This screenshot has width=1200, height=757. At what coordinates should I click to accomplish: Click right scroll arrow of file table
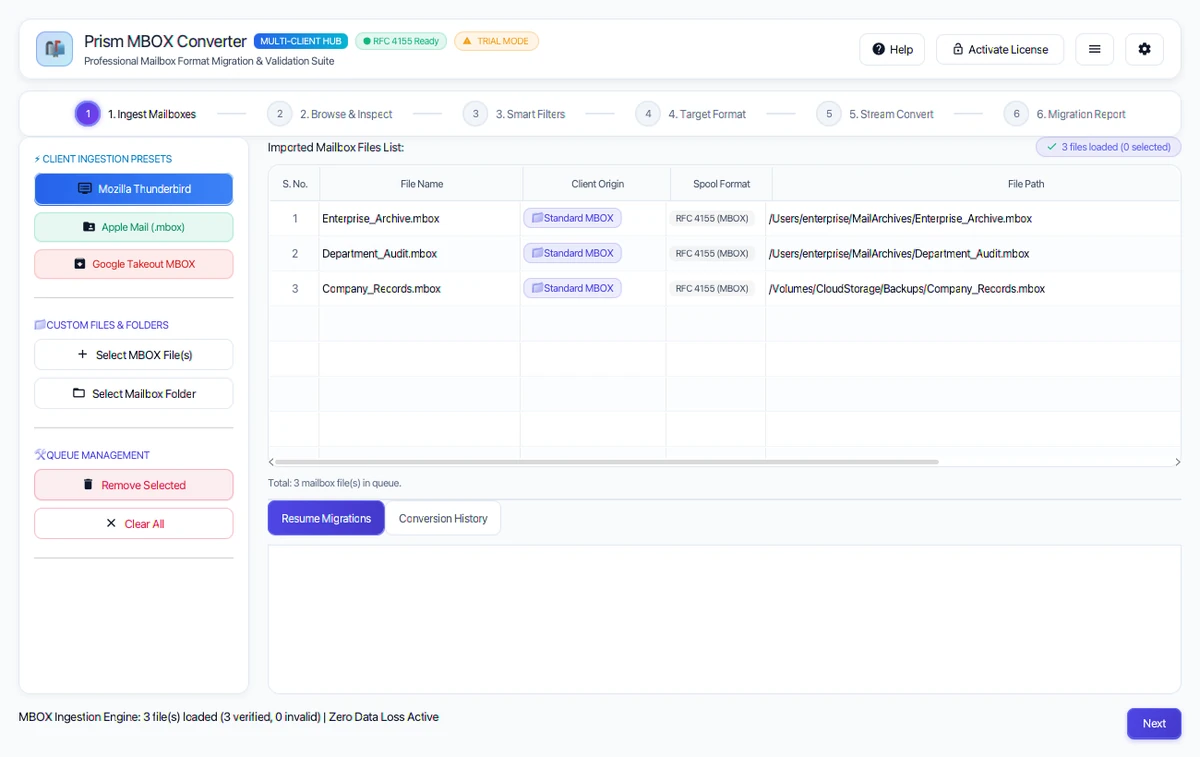[x=1177, y=462]
